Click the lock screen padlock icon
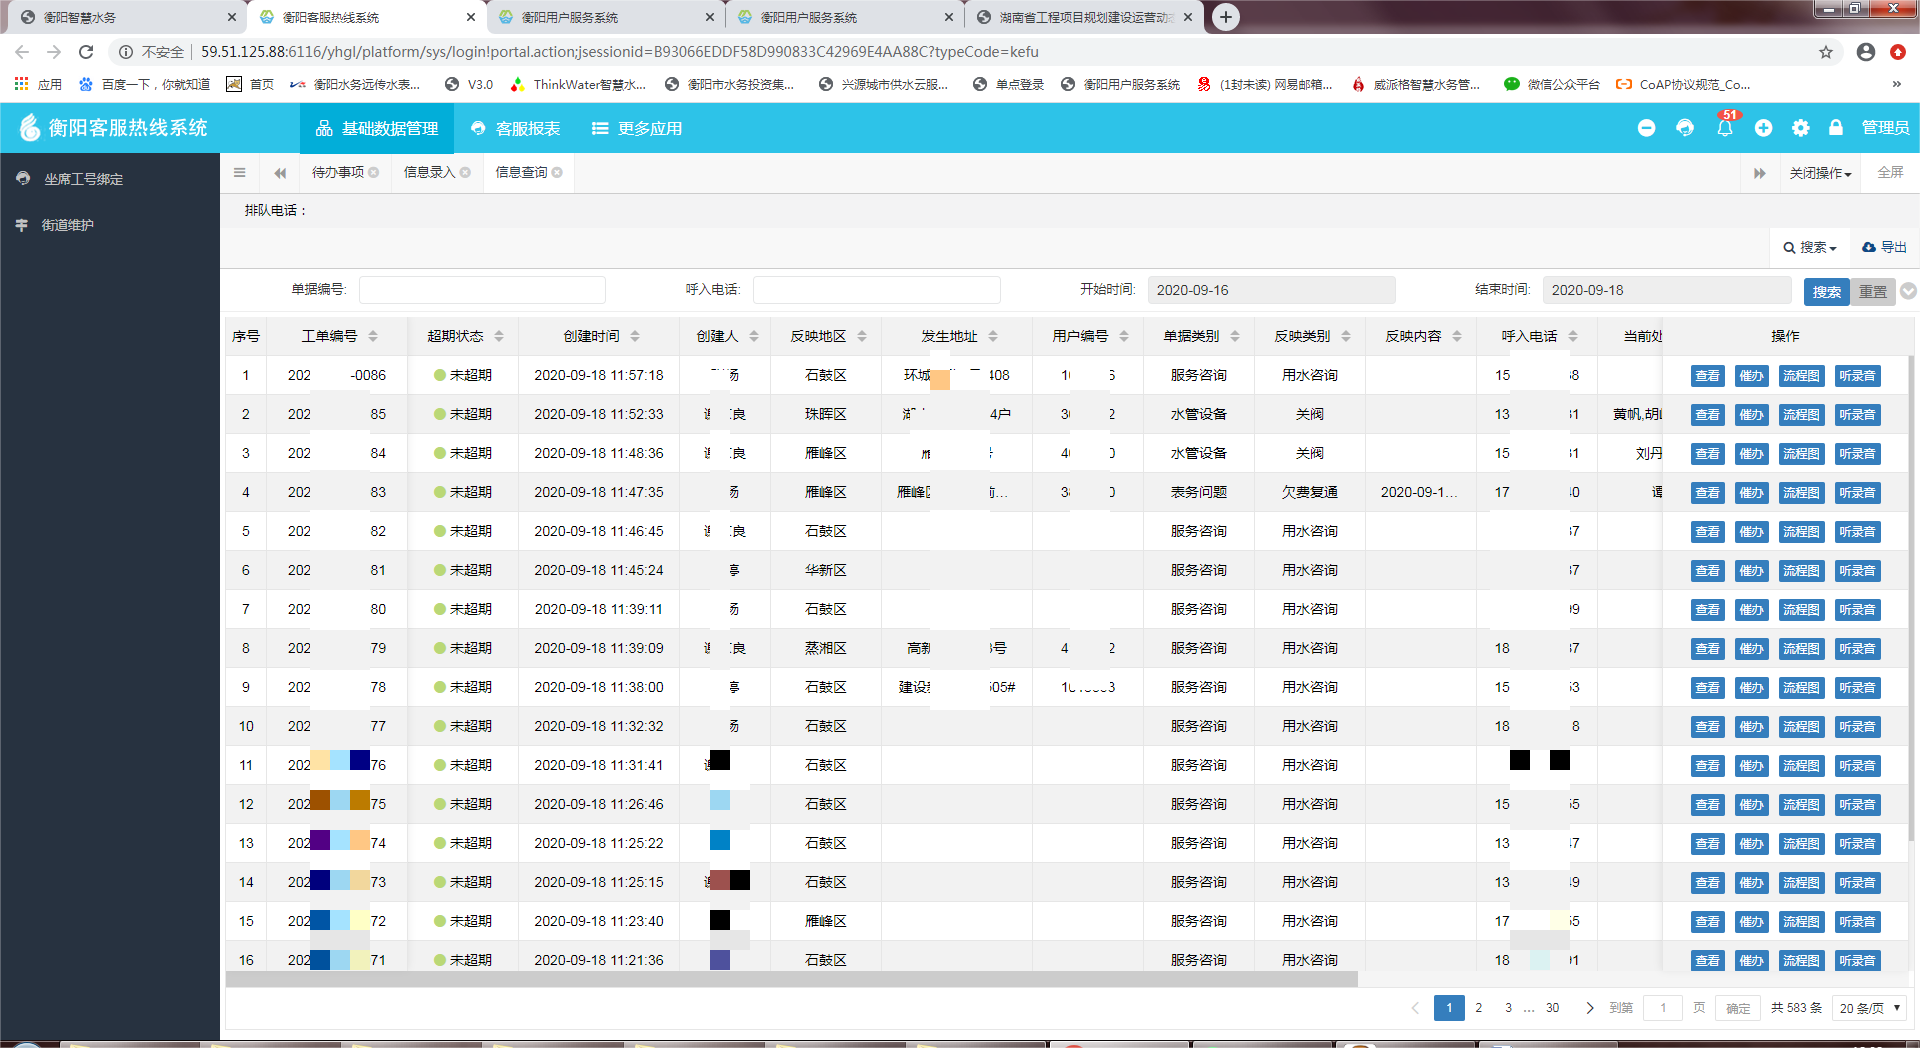Screen dimensions: 1920x1048 1836,128
